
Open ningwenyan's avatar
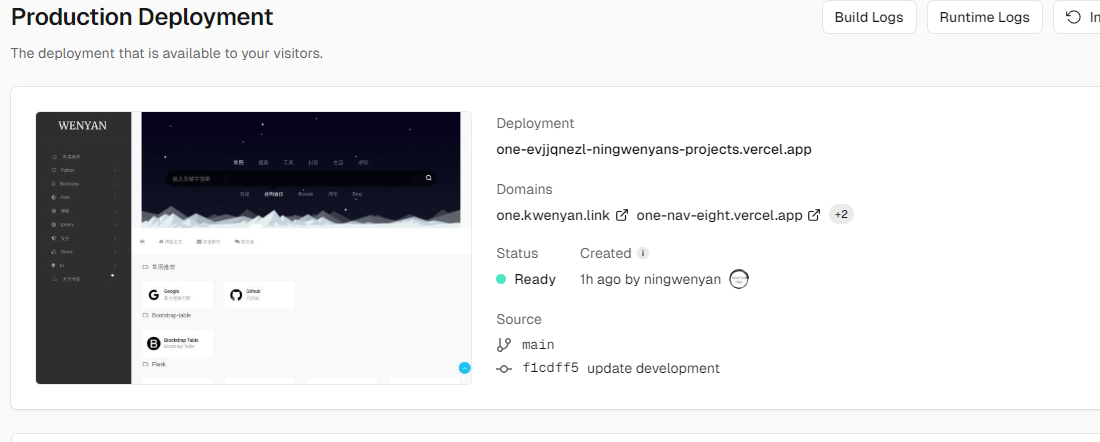click(x=739, y=279)
